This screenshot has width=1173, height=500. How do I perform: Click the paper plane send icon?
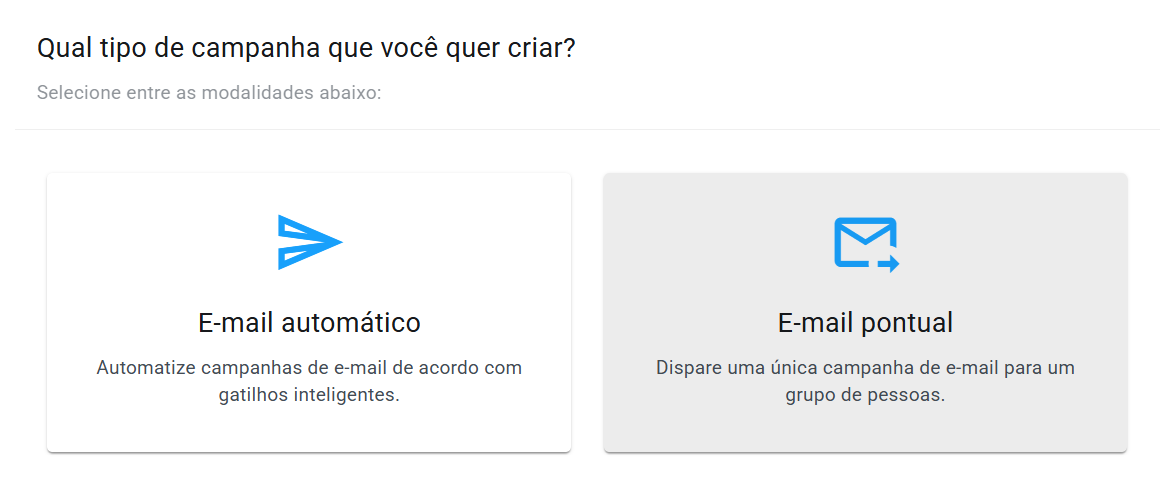coord(309,242)
